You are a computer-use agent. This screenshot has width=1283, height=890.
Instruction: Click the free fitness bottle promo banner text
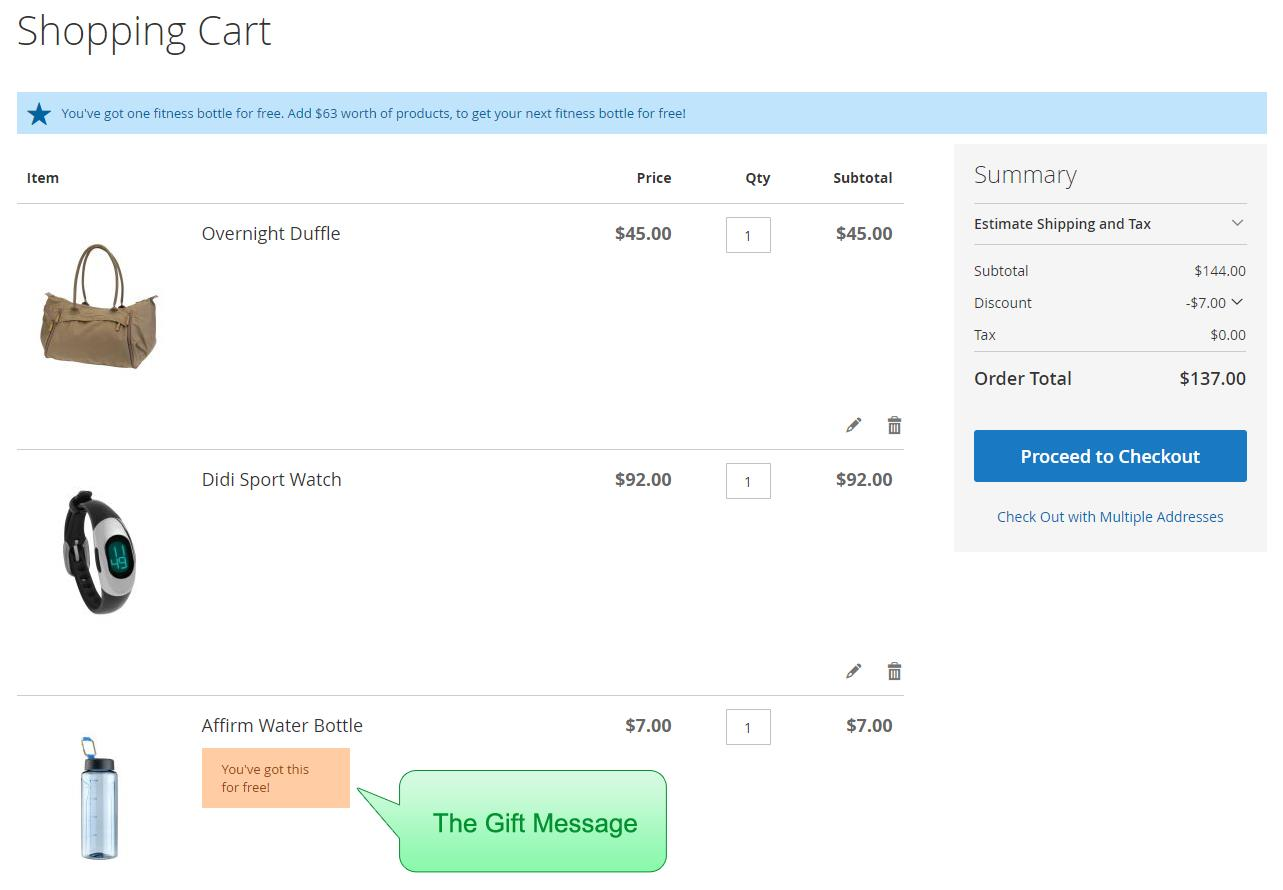pyautogui.click(x=374, y=114)
